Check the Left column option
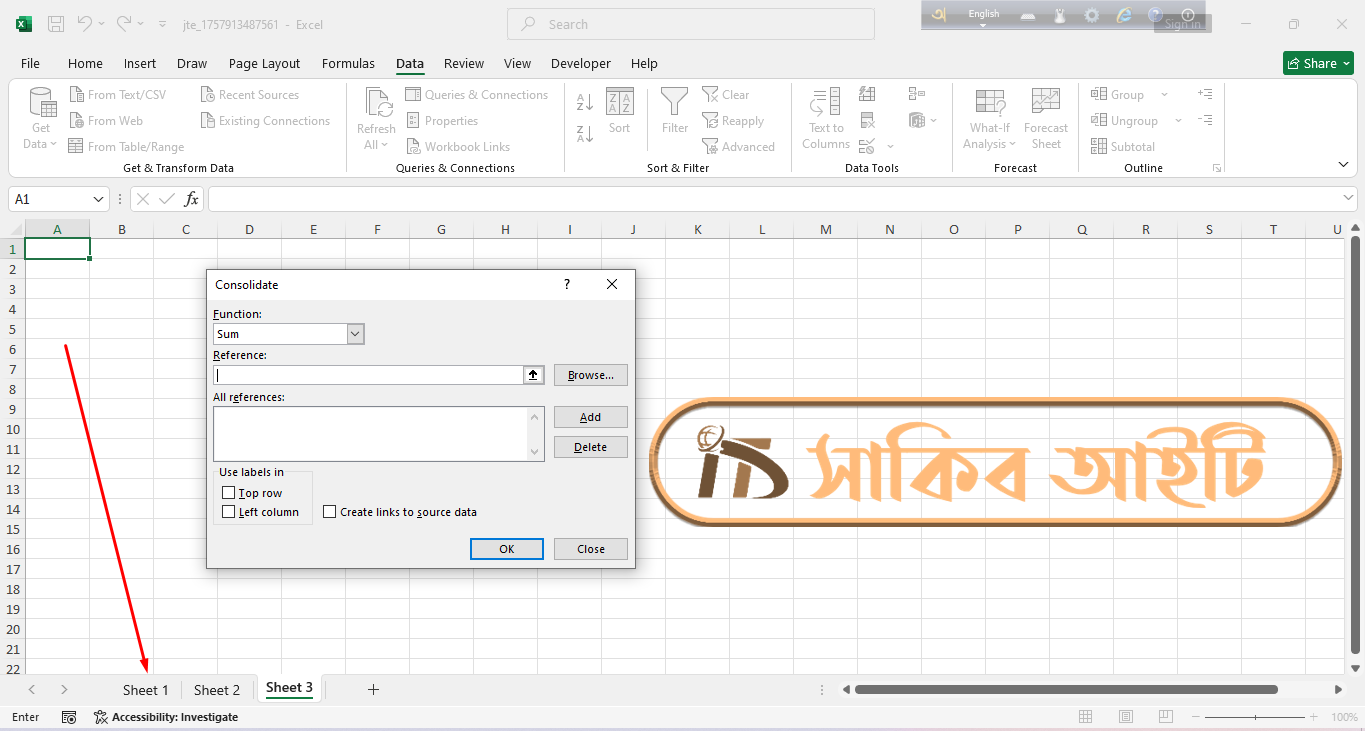Screen dimensions: 1365x731 point(229,512)
